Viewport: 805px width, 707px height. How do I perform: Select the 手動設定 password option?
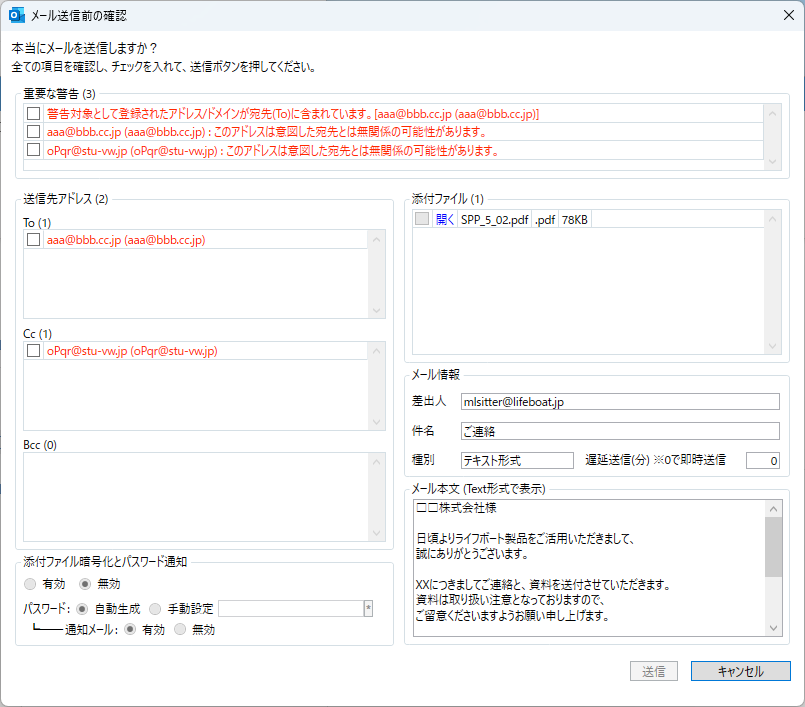pyautogui.click(x=155, y=608)
